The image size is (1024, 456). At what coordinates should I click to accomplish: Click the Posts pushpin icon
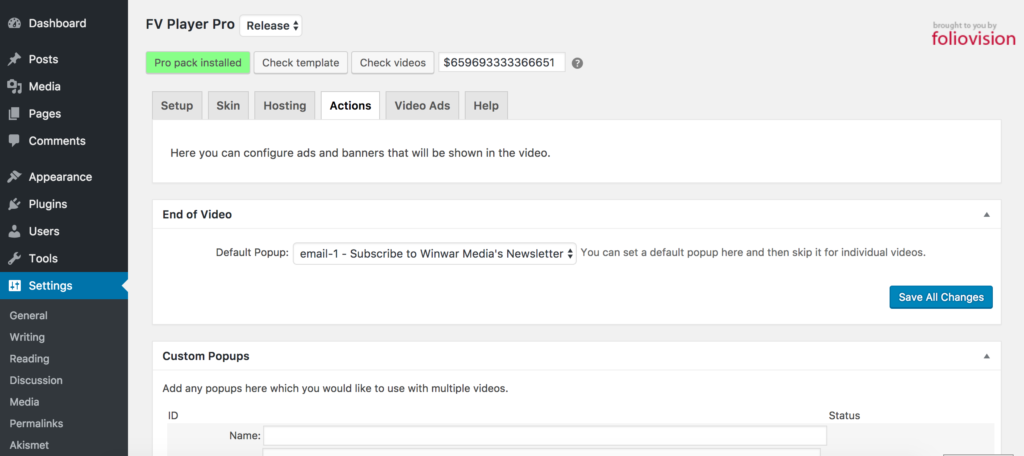(x=14, y=59)
